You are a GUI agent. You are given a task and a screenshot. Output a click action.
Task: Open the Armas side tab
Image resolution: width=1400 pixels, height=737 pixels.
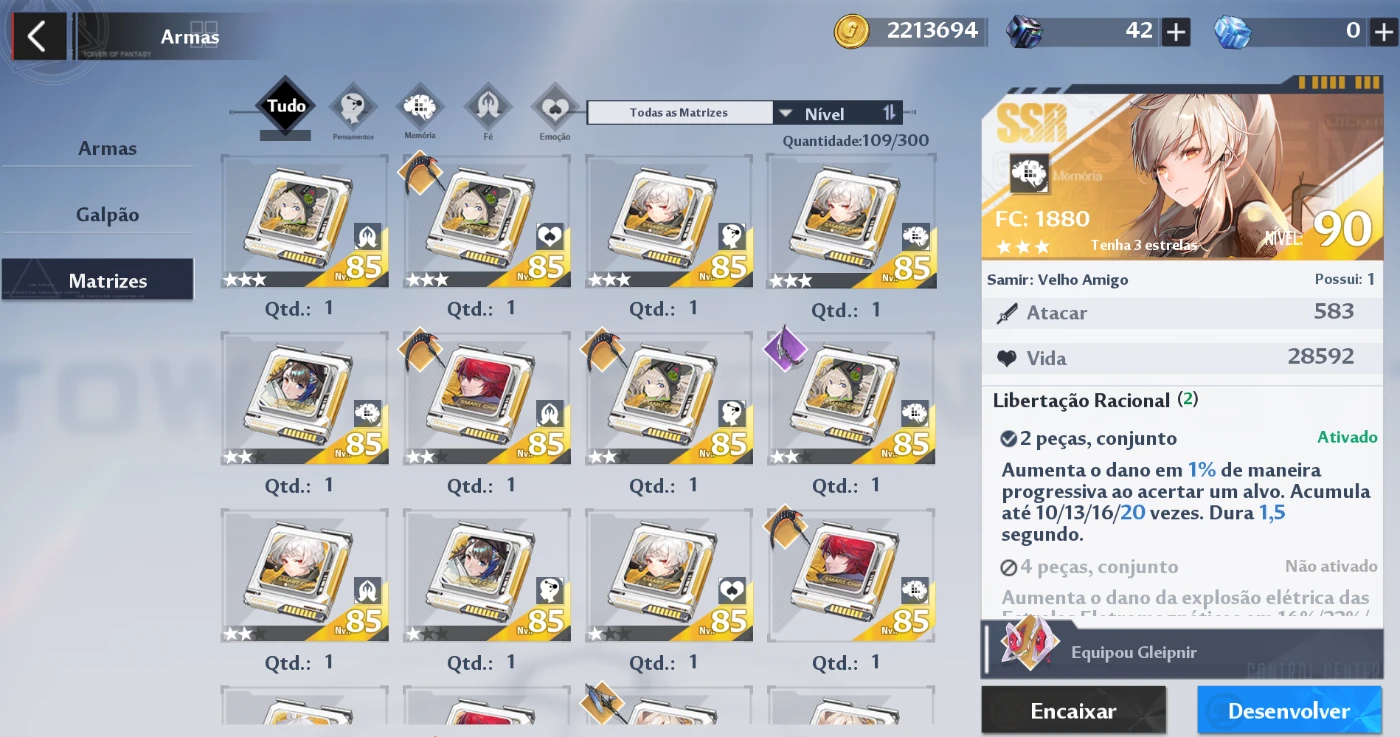(107, 148)
